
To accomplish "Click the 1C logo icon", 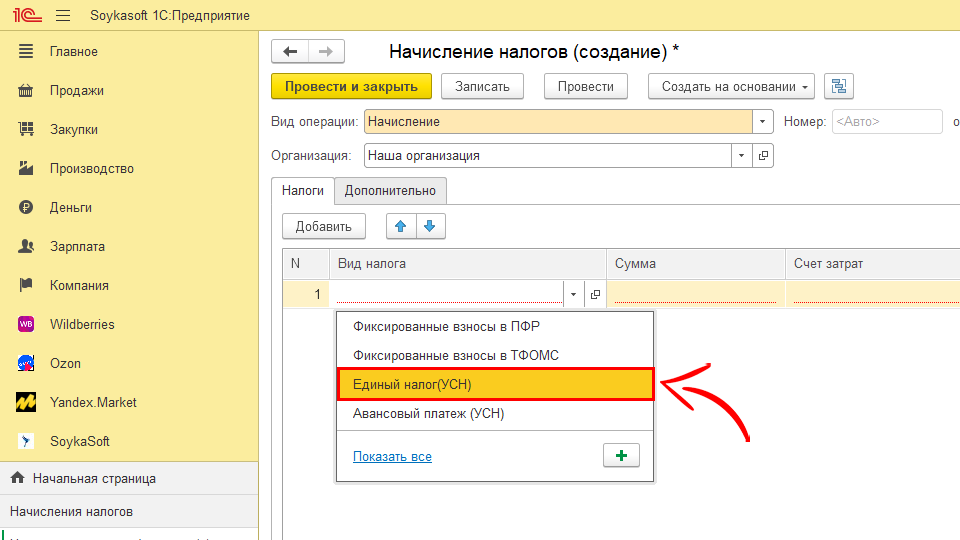I will (x=27, y=15).
